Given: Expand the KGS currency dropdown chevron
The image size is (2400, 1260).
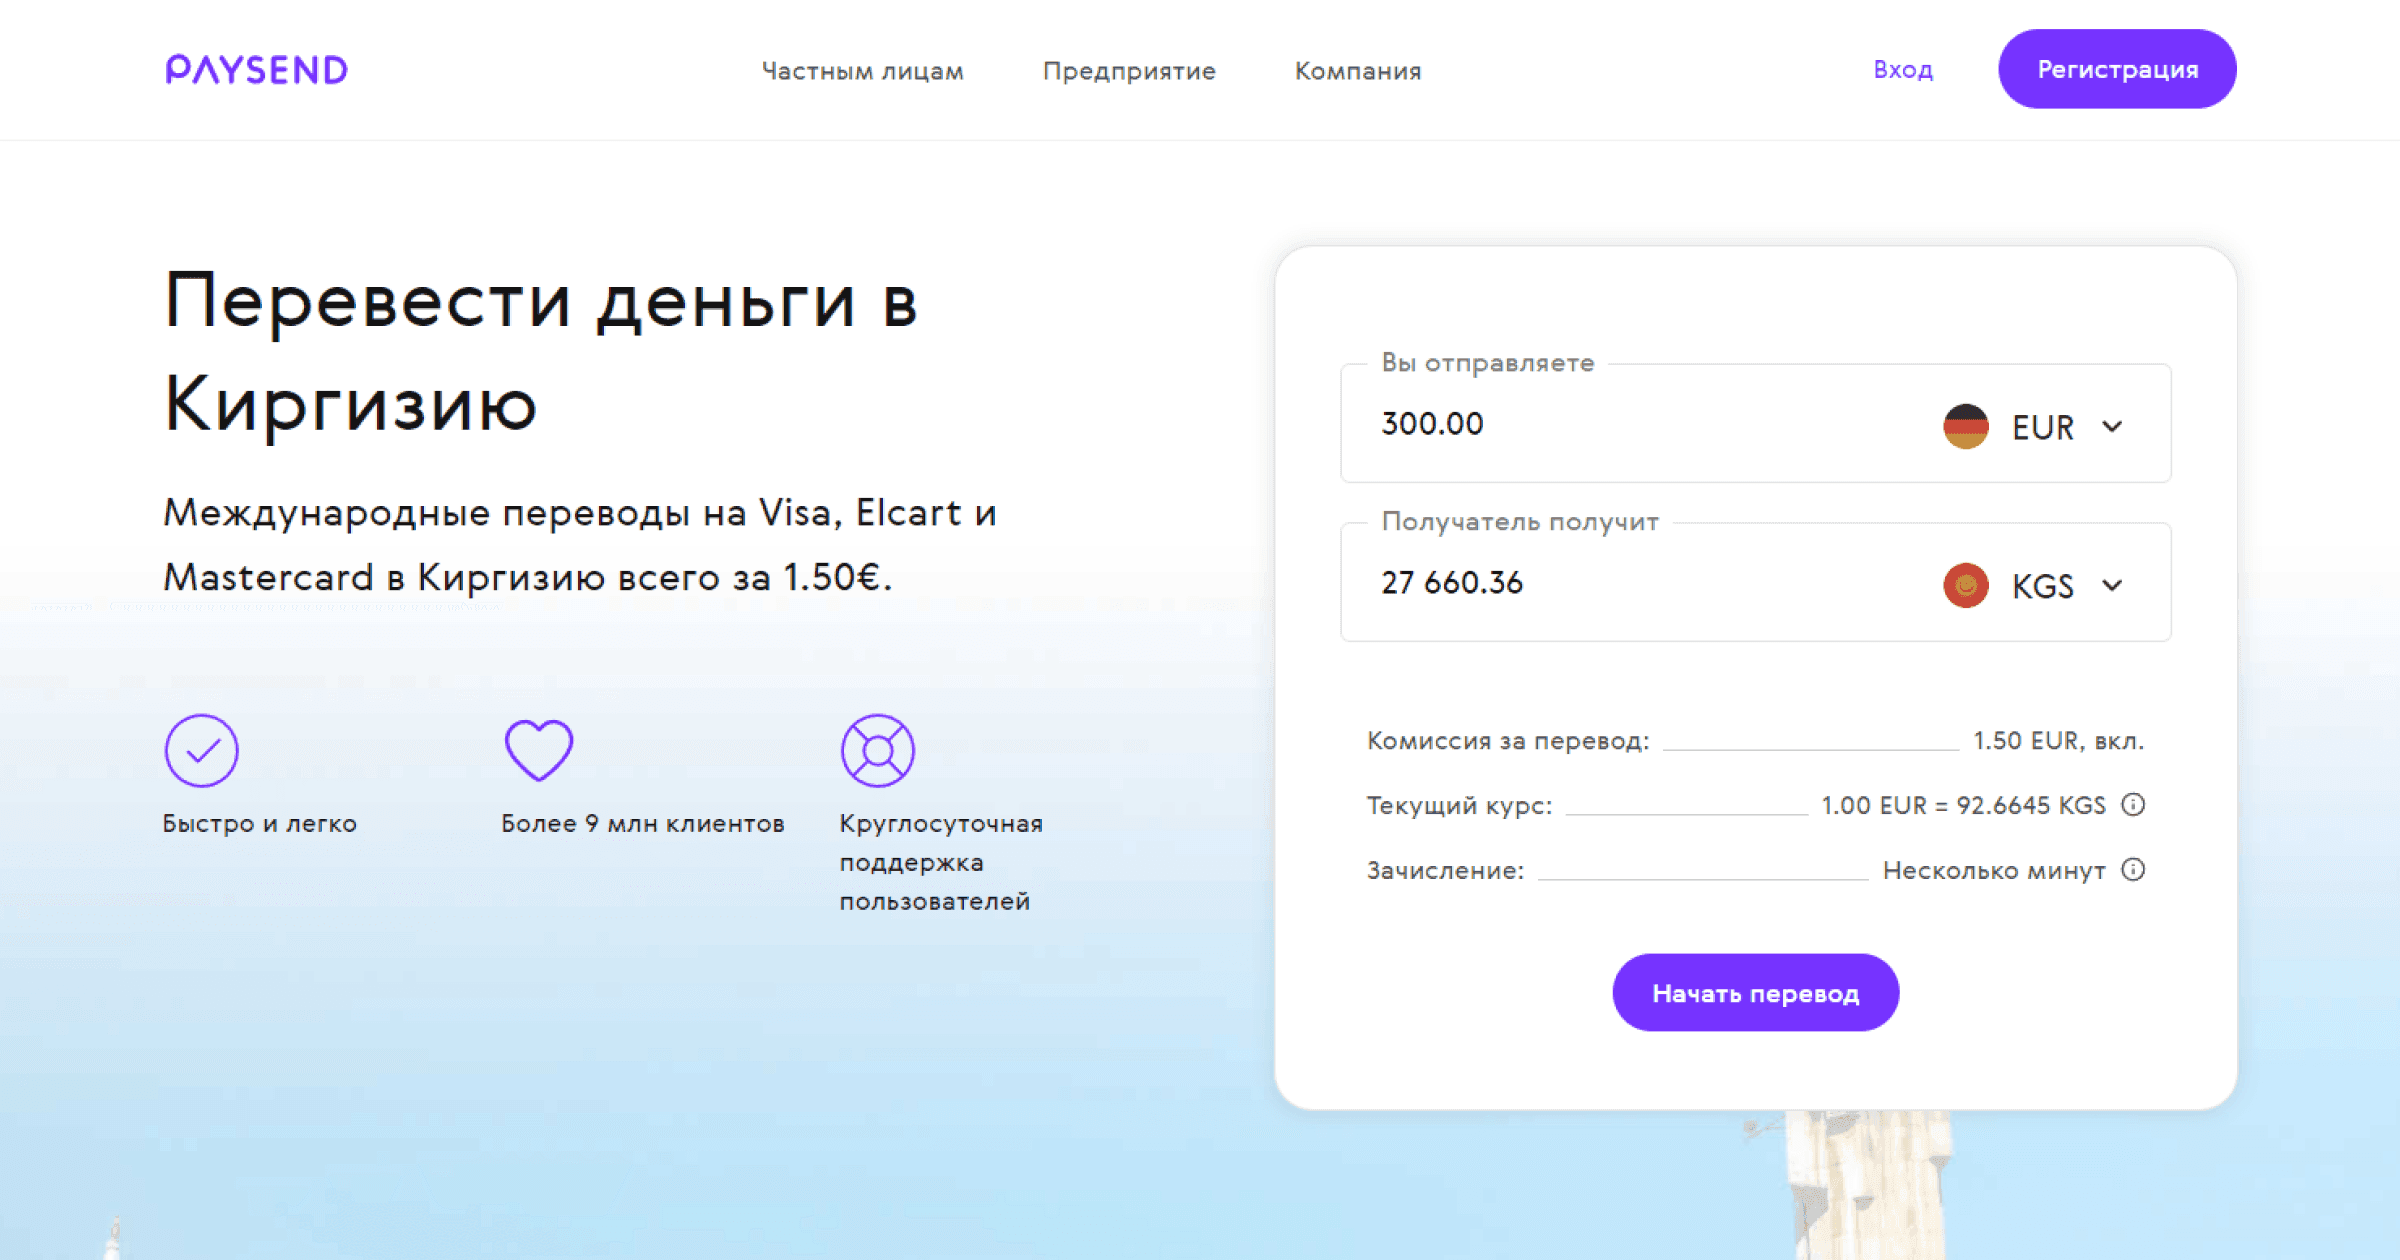Looking at the screenshot, I should (x=2112, y=585).
